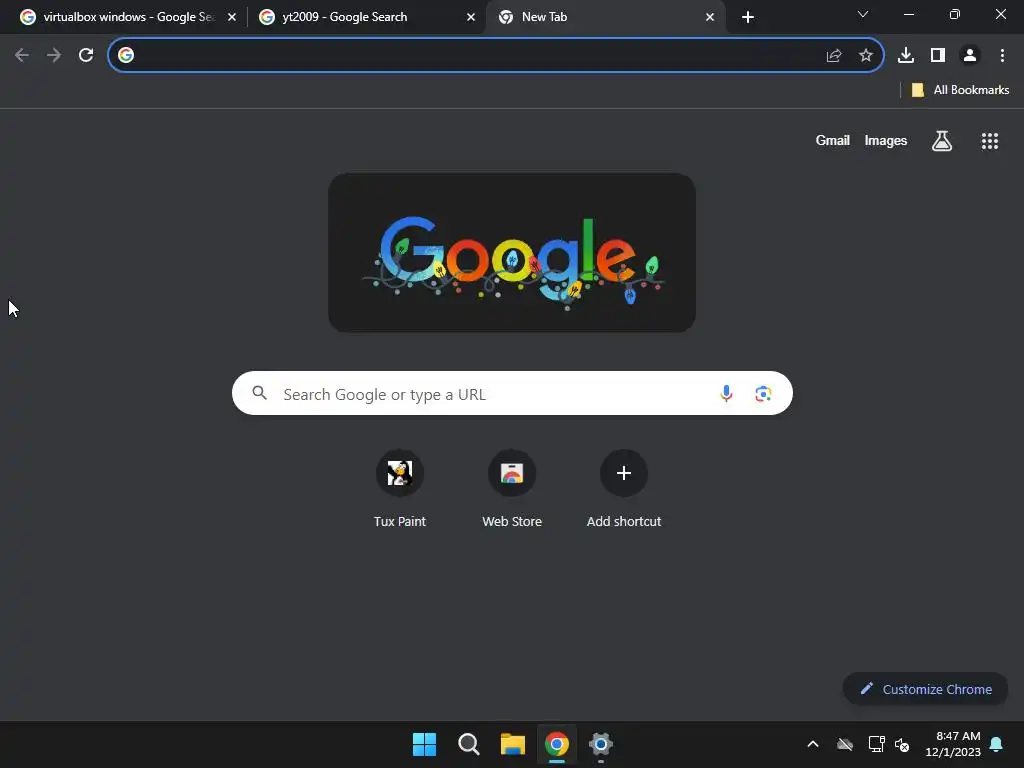
Task: Open the Google apps grid
Action: [990, 140]
